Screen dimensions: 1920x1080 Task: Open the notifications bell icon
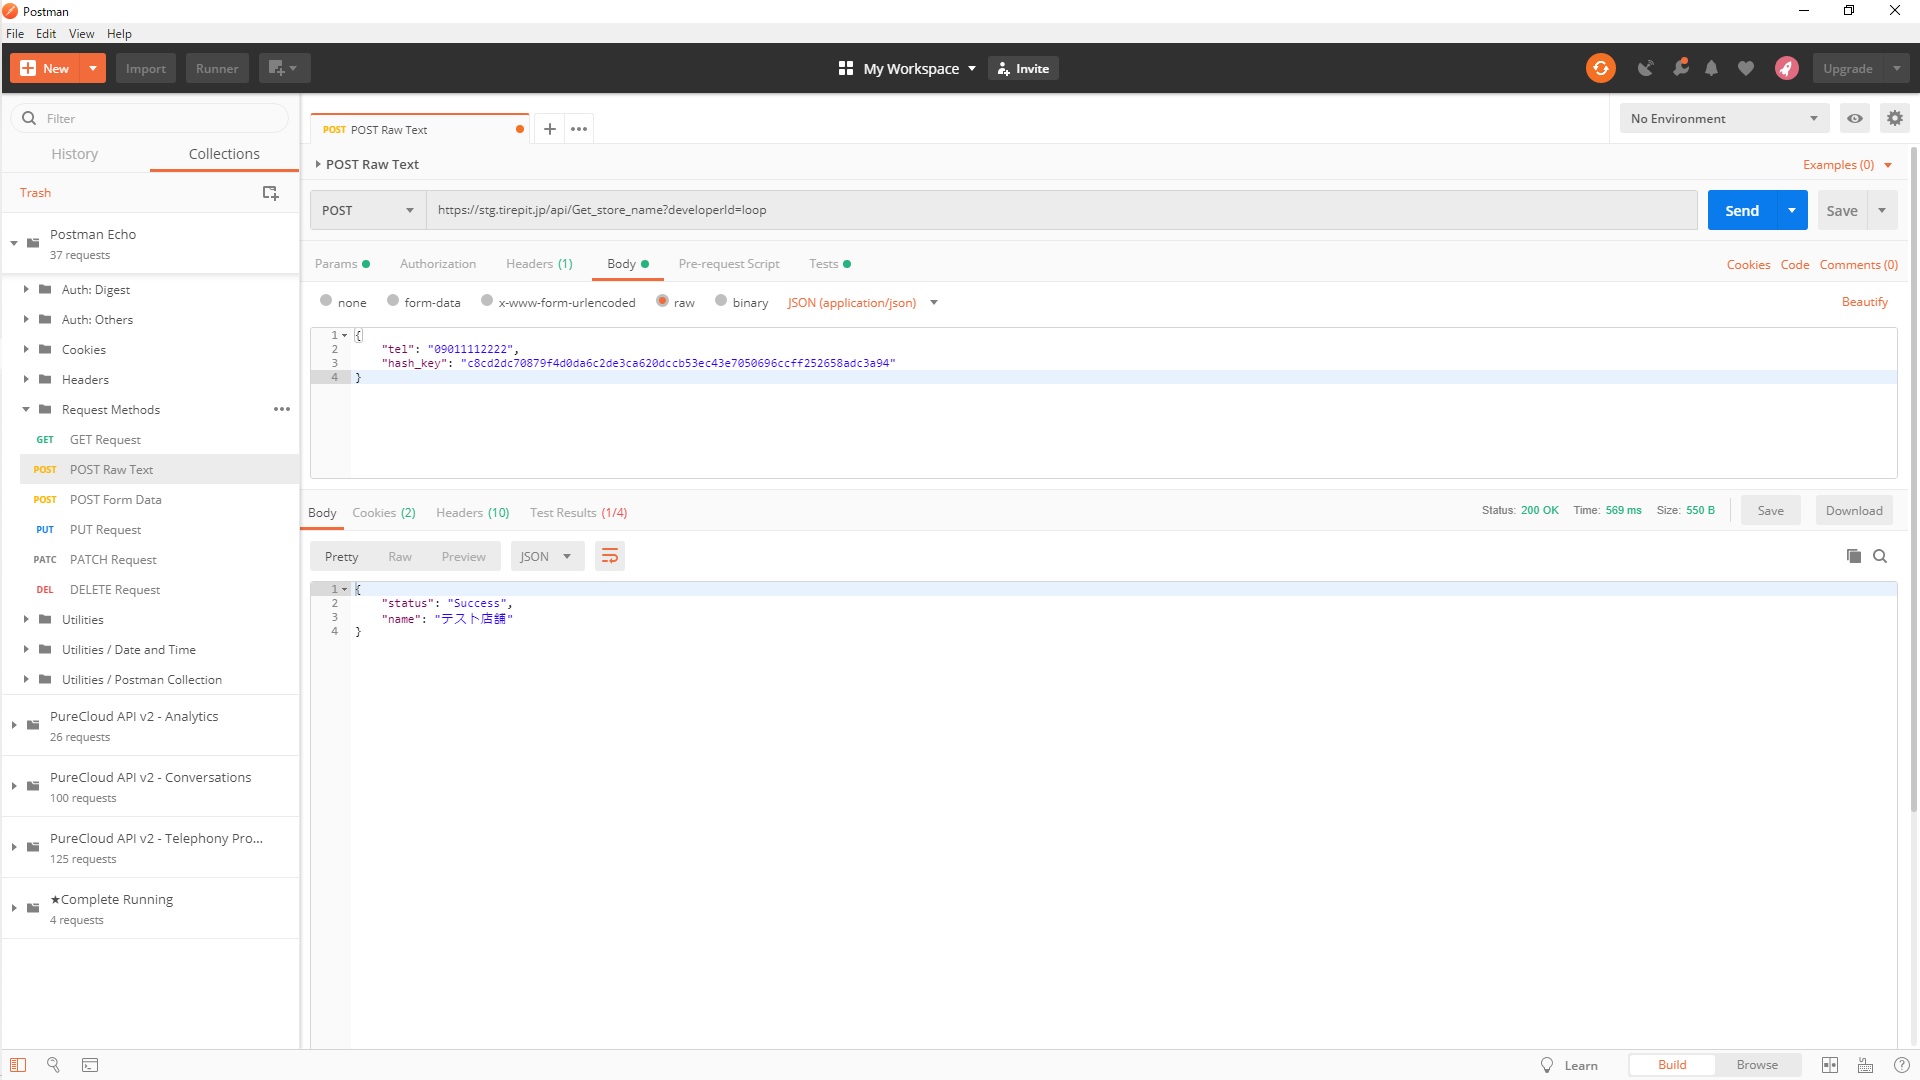(x=1711, y=68)
